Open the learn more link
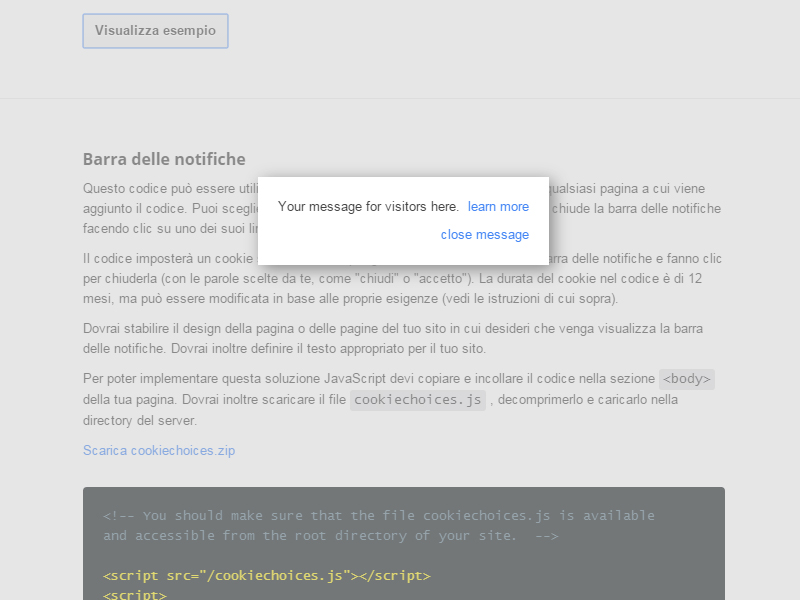 (498, 207)
